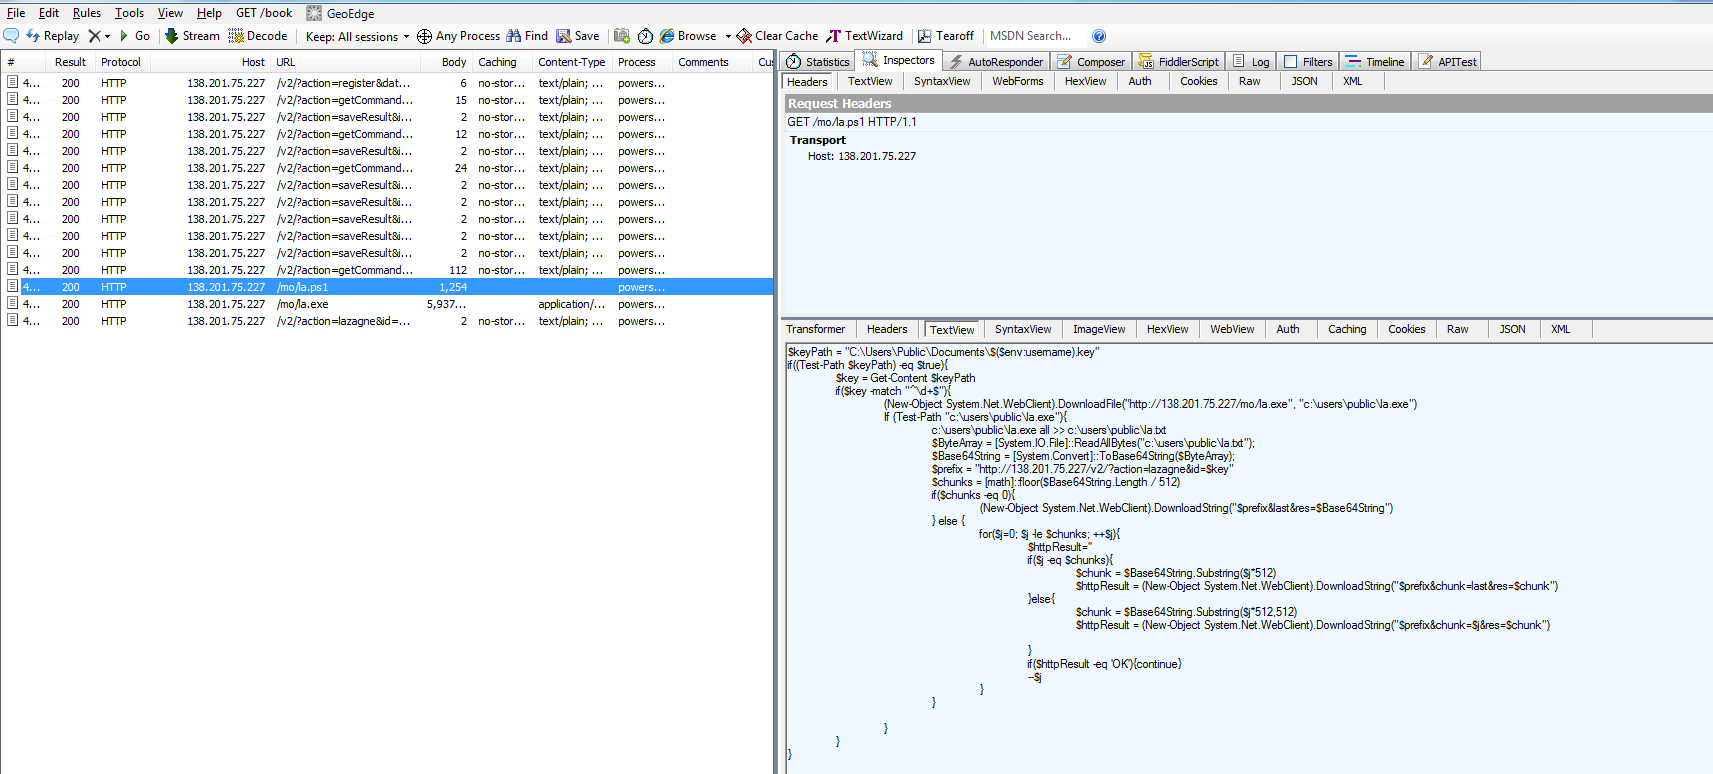Open the Remove sessions dropdown arrow

[107, 36]
